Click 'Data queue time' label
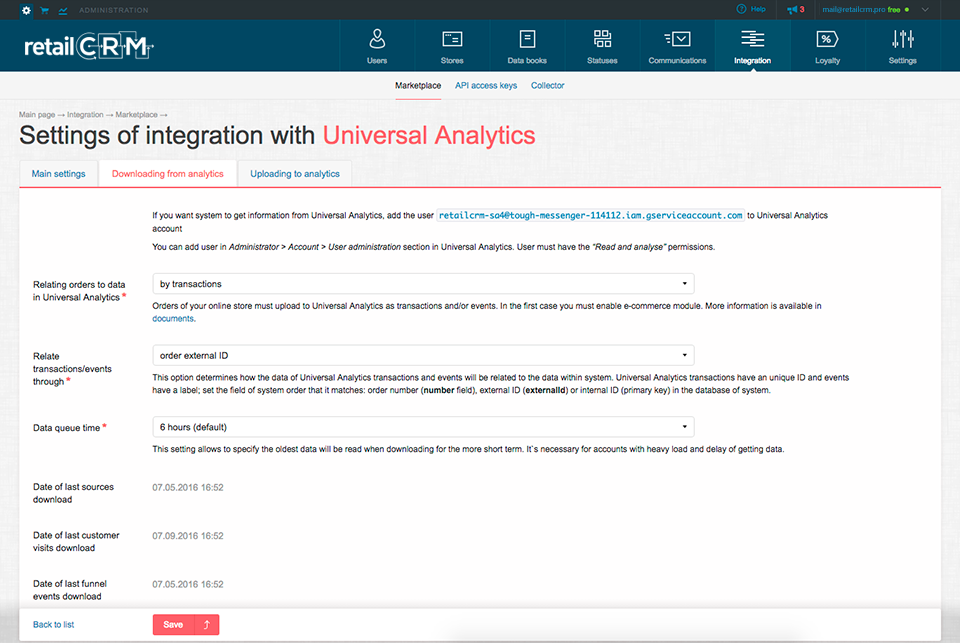The height and width of the screenshot is (643, 960). [67, 427]
